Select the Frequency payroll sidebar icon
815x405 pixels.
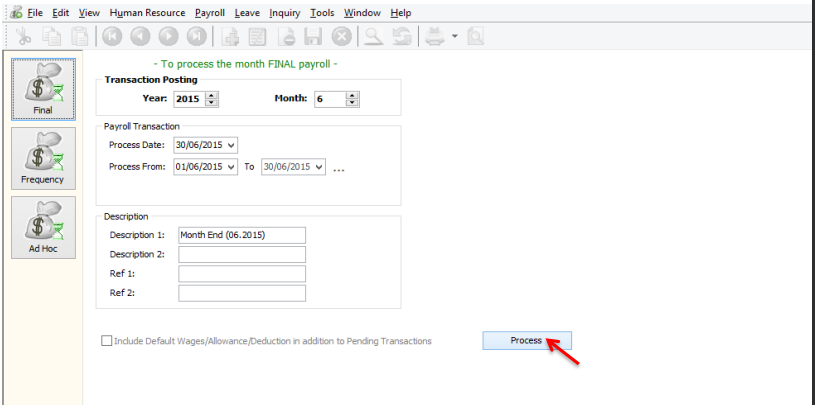[43, 157]
